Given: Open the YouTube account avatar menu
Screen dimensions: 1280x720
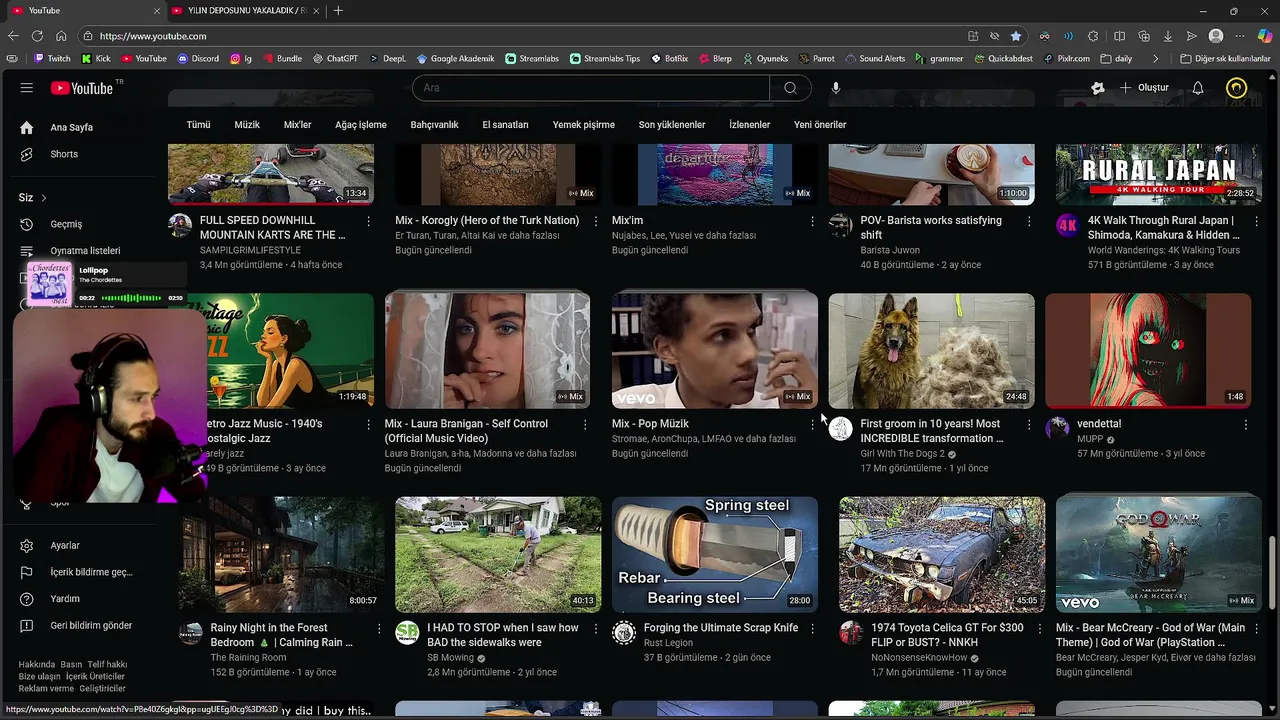Looking at the screenshot, I should tap(1237, 88).
